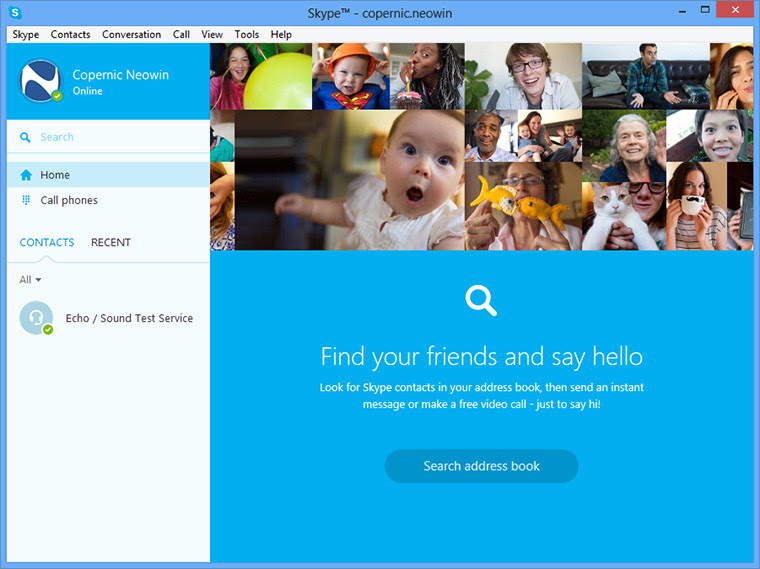This screenshot has width=760, height=569.
Task: Select Echo / Sound Test Service contact
Action: [109, 318]
